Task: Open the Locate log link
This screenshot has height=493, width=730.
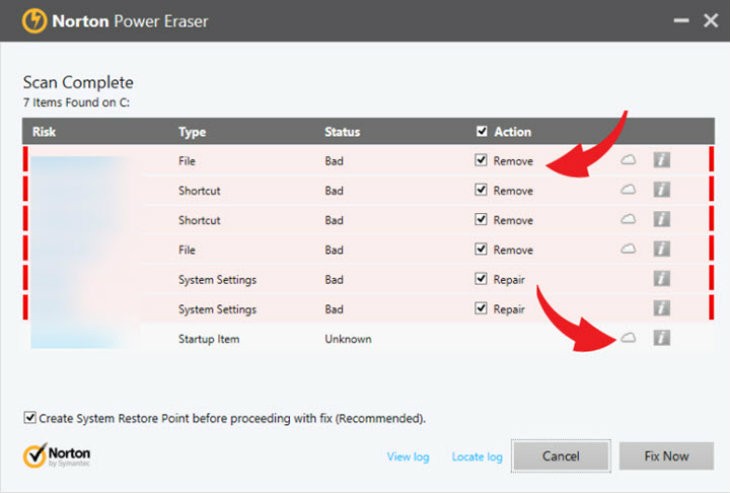Action: point(477,457)
